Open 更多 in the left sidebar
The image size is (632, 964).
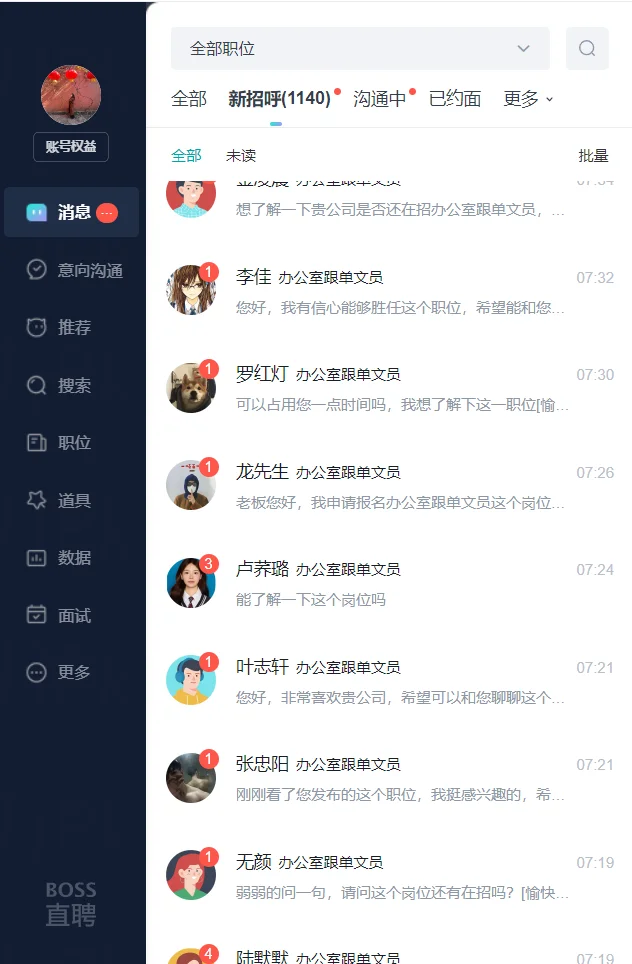[x=59, y=672]
